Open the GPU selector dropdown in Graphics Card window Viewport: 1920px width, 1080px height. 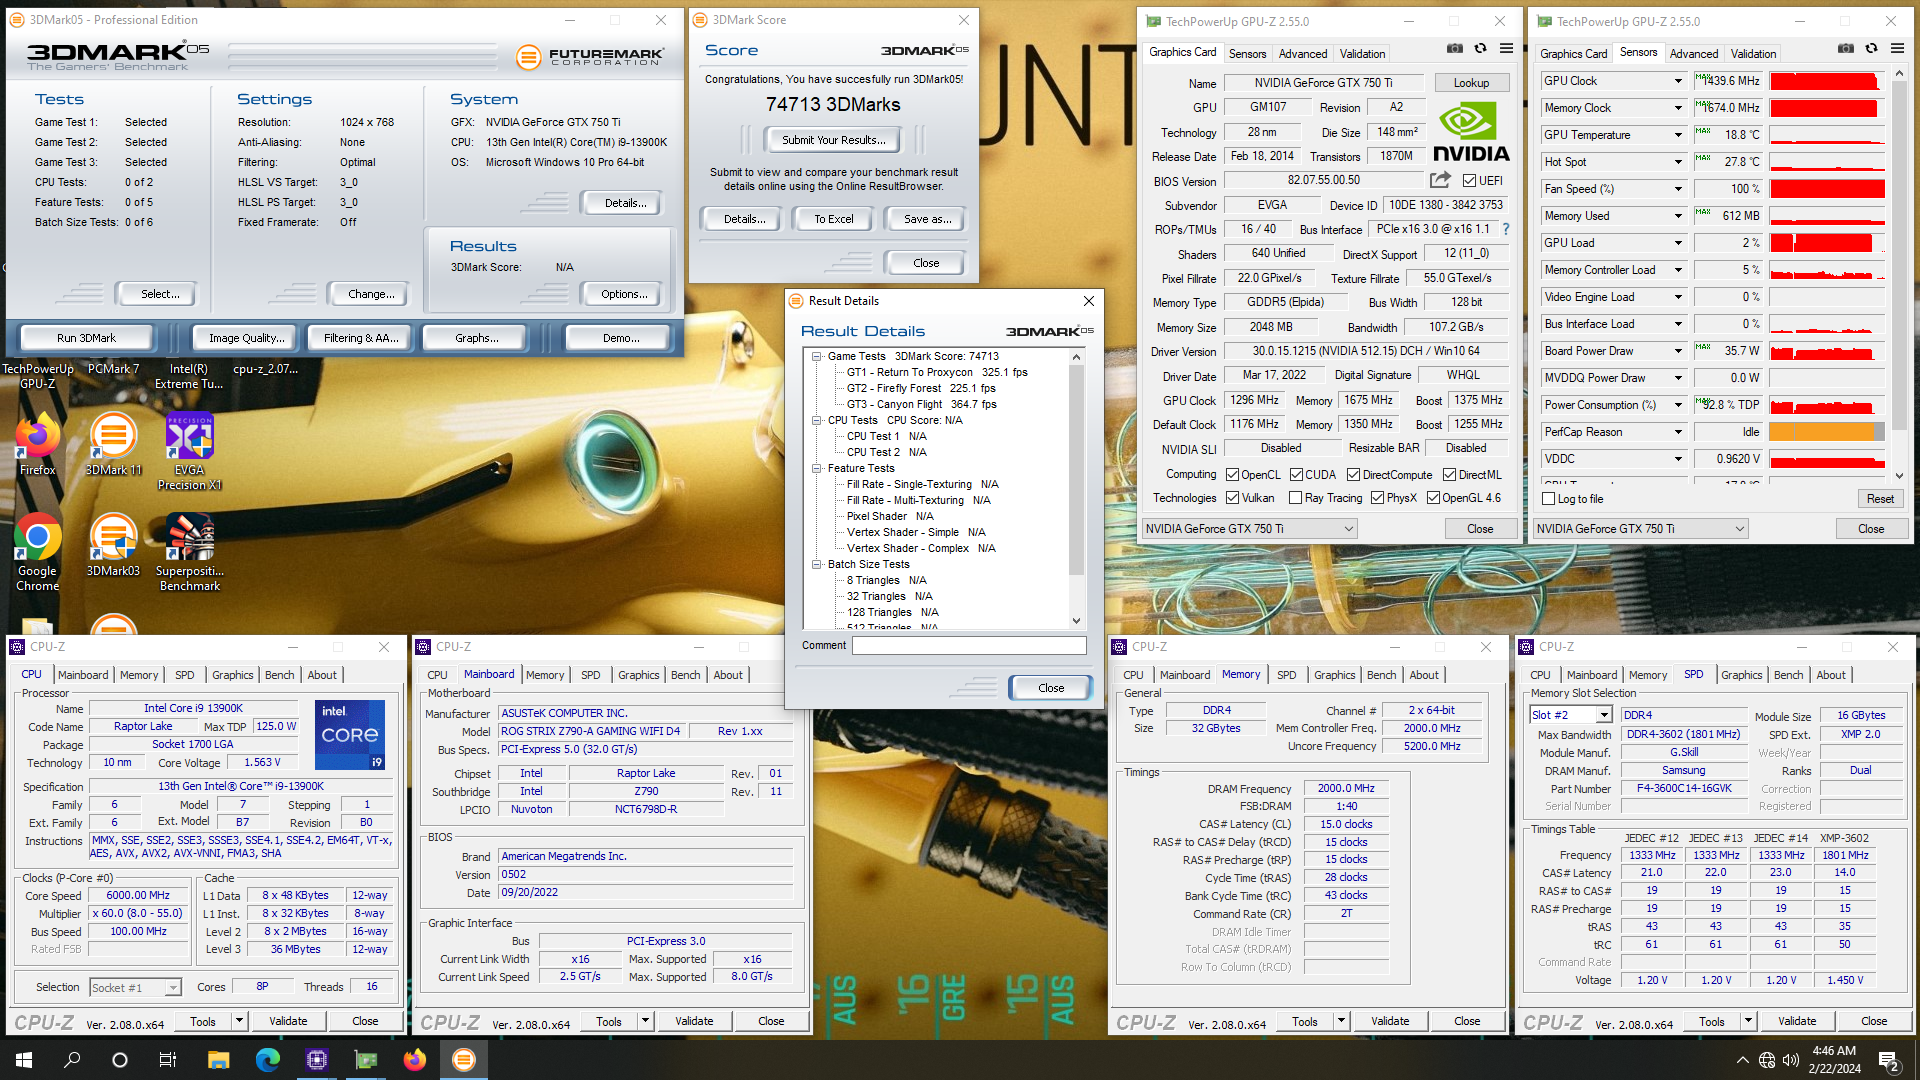(1249, 529)
